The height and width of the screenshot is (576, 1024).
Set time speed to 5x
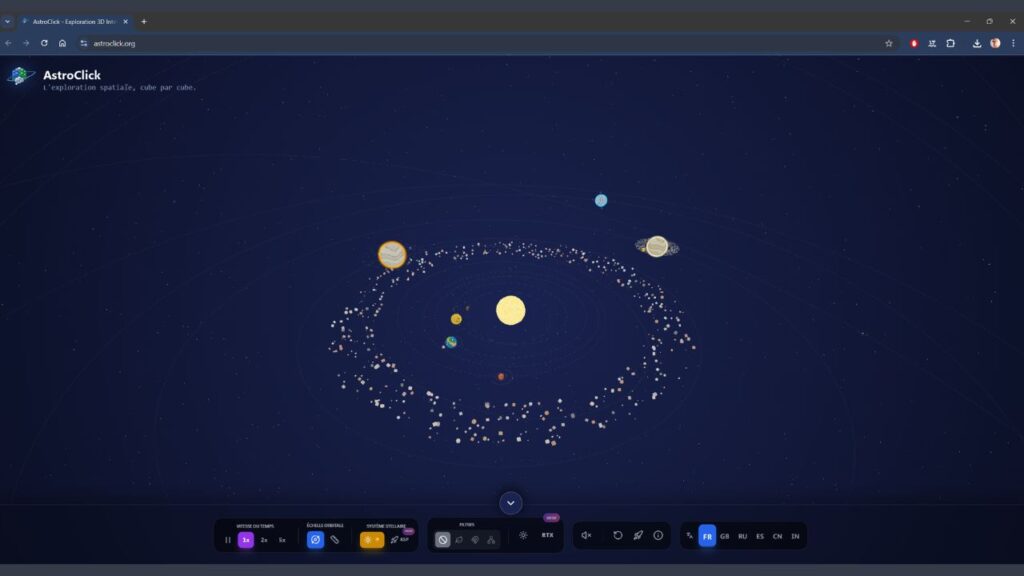tap(282, 539)
